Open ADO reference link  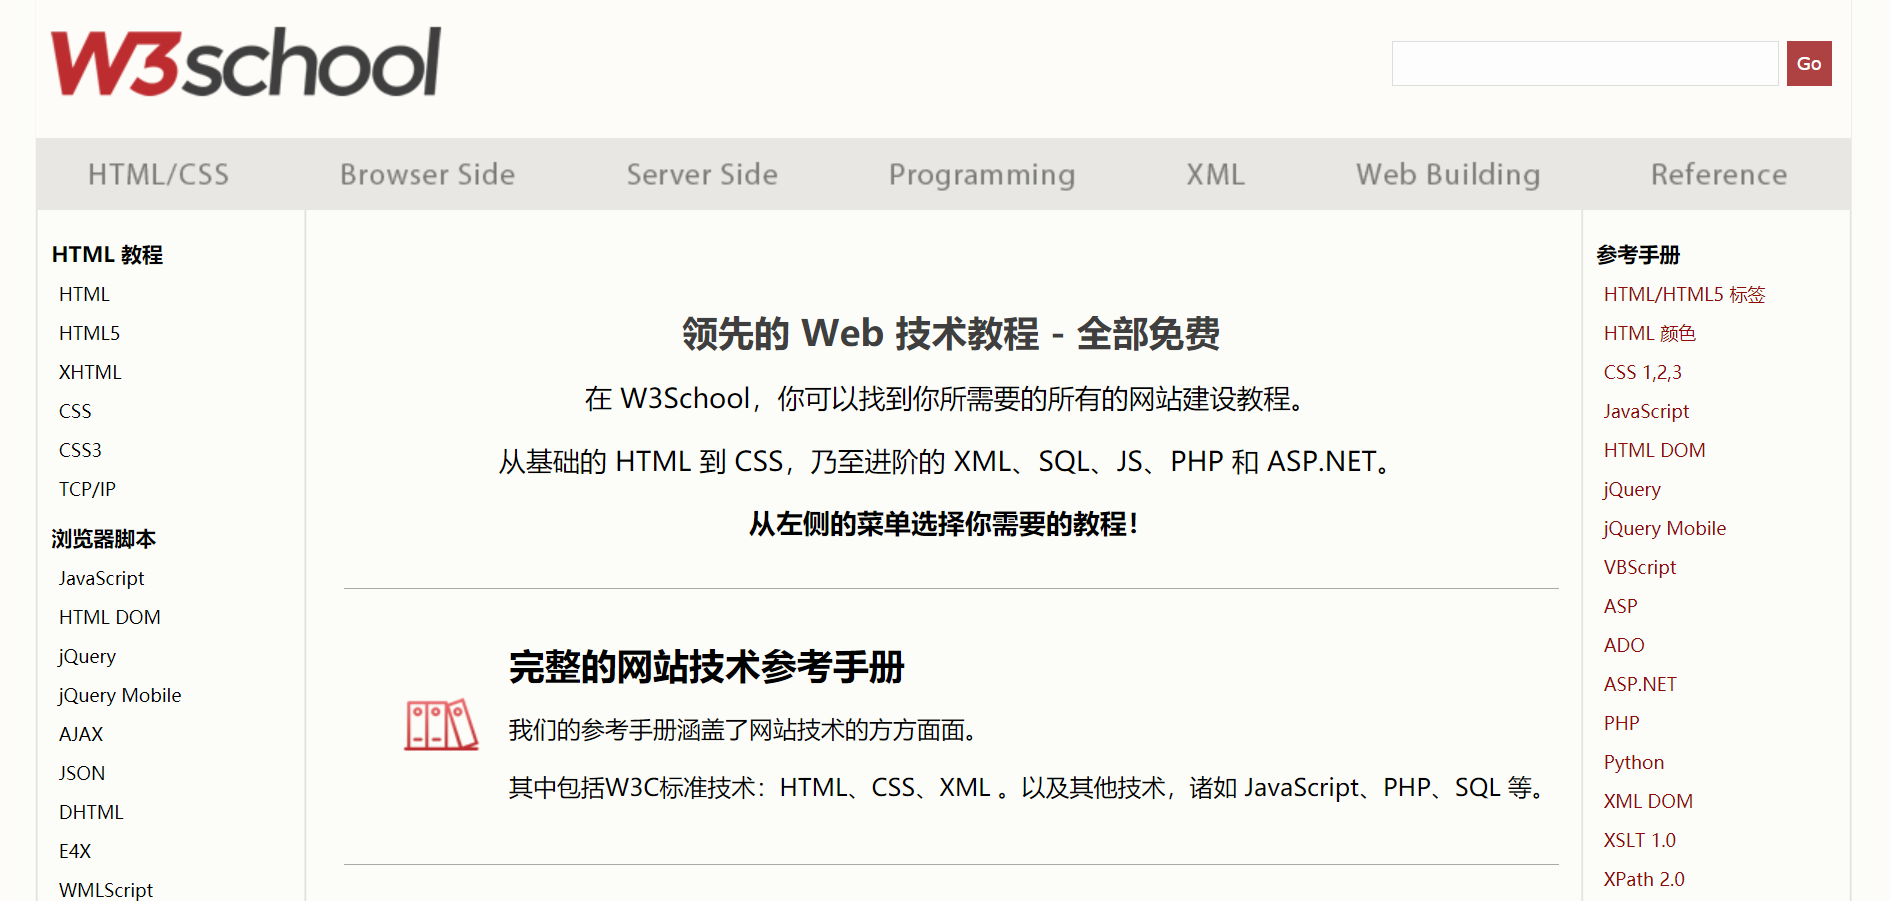(x=1623, y=645)
